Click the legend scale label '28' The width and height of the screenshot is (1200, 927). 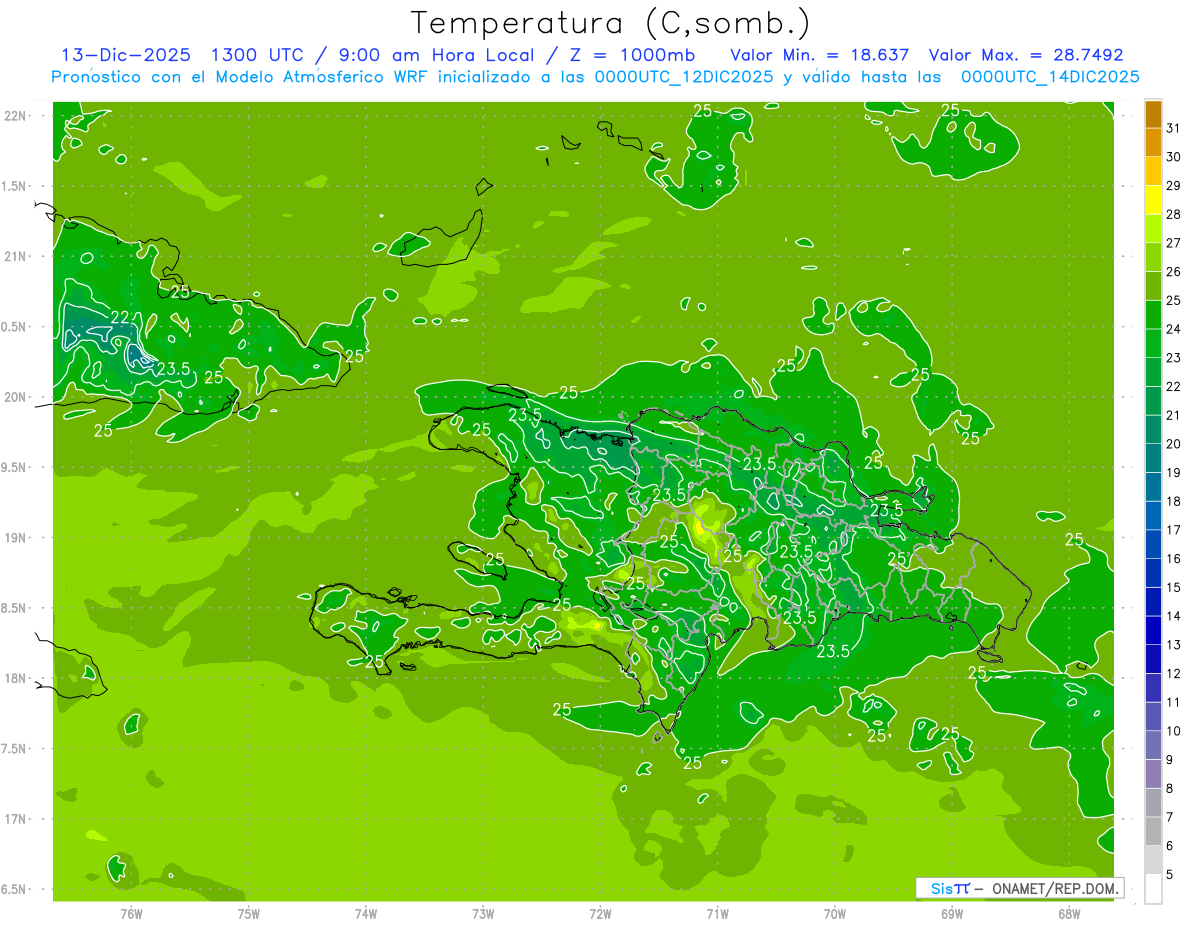[1174, 214]
